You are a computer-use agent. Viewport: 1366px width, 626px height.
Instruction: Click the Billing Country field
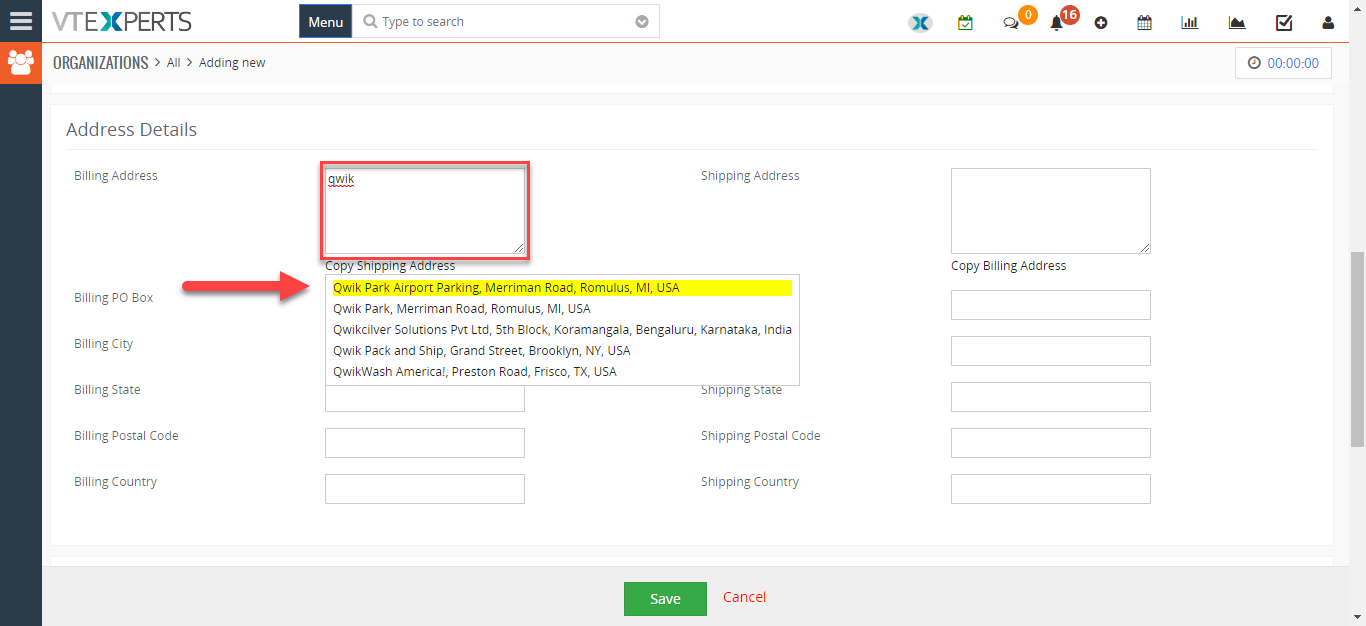pos(425,489)
